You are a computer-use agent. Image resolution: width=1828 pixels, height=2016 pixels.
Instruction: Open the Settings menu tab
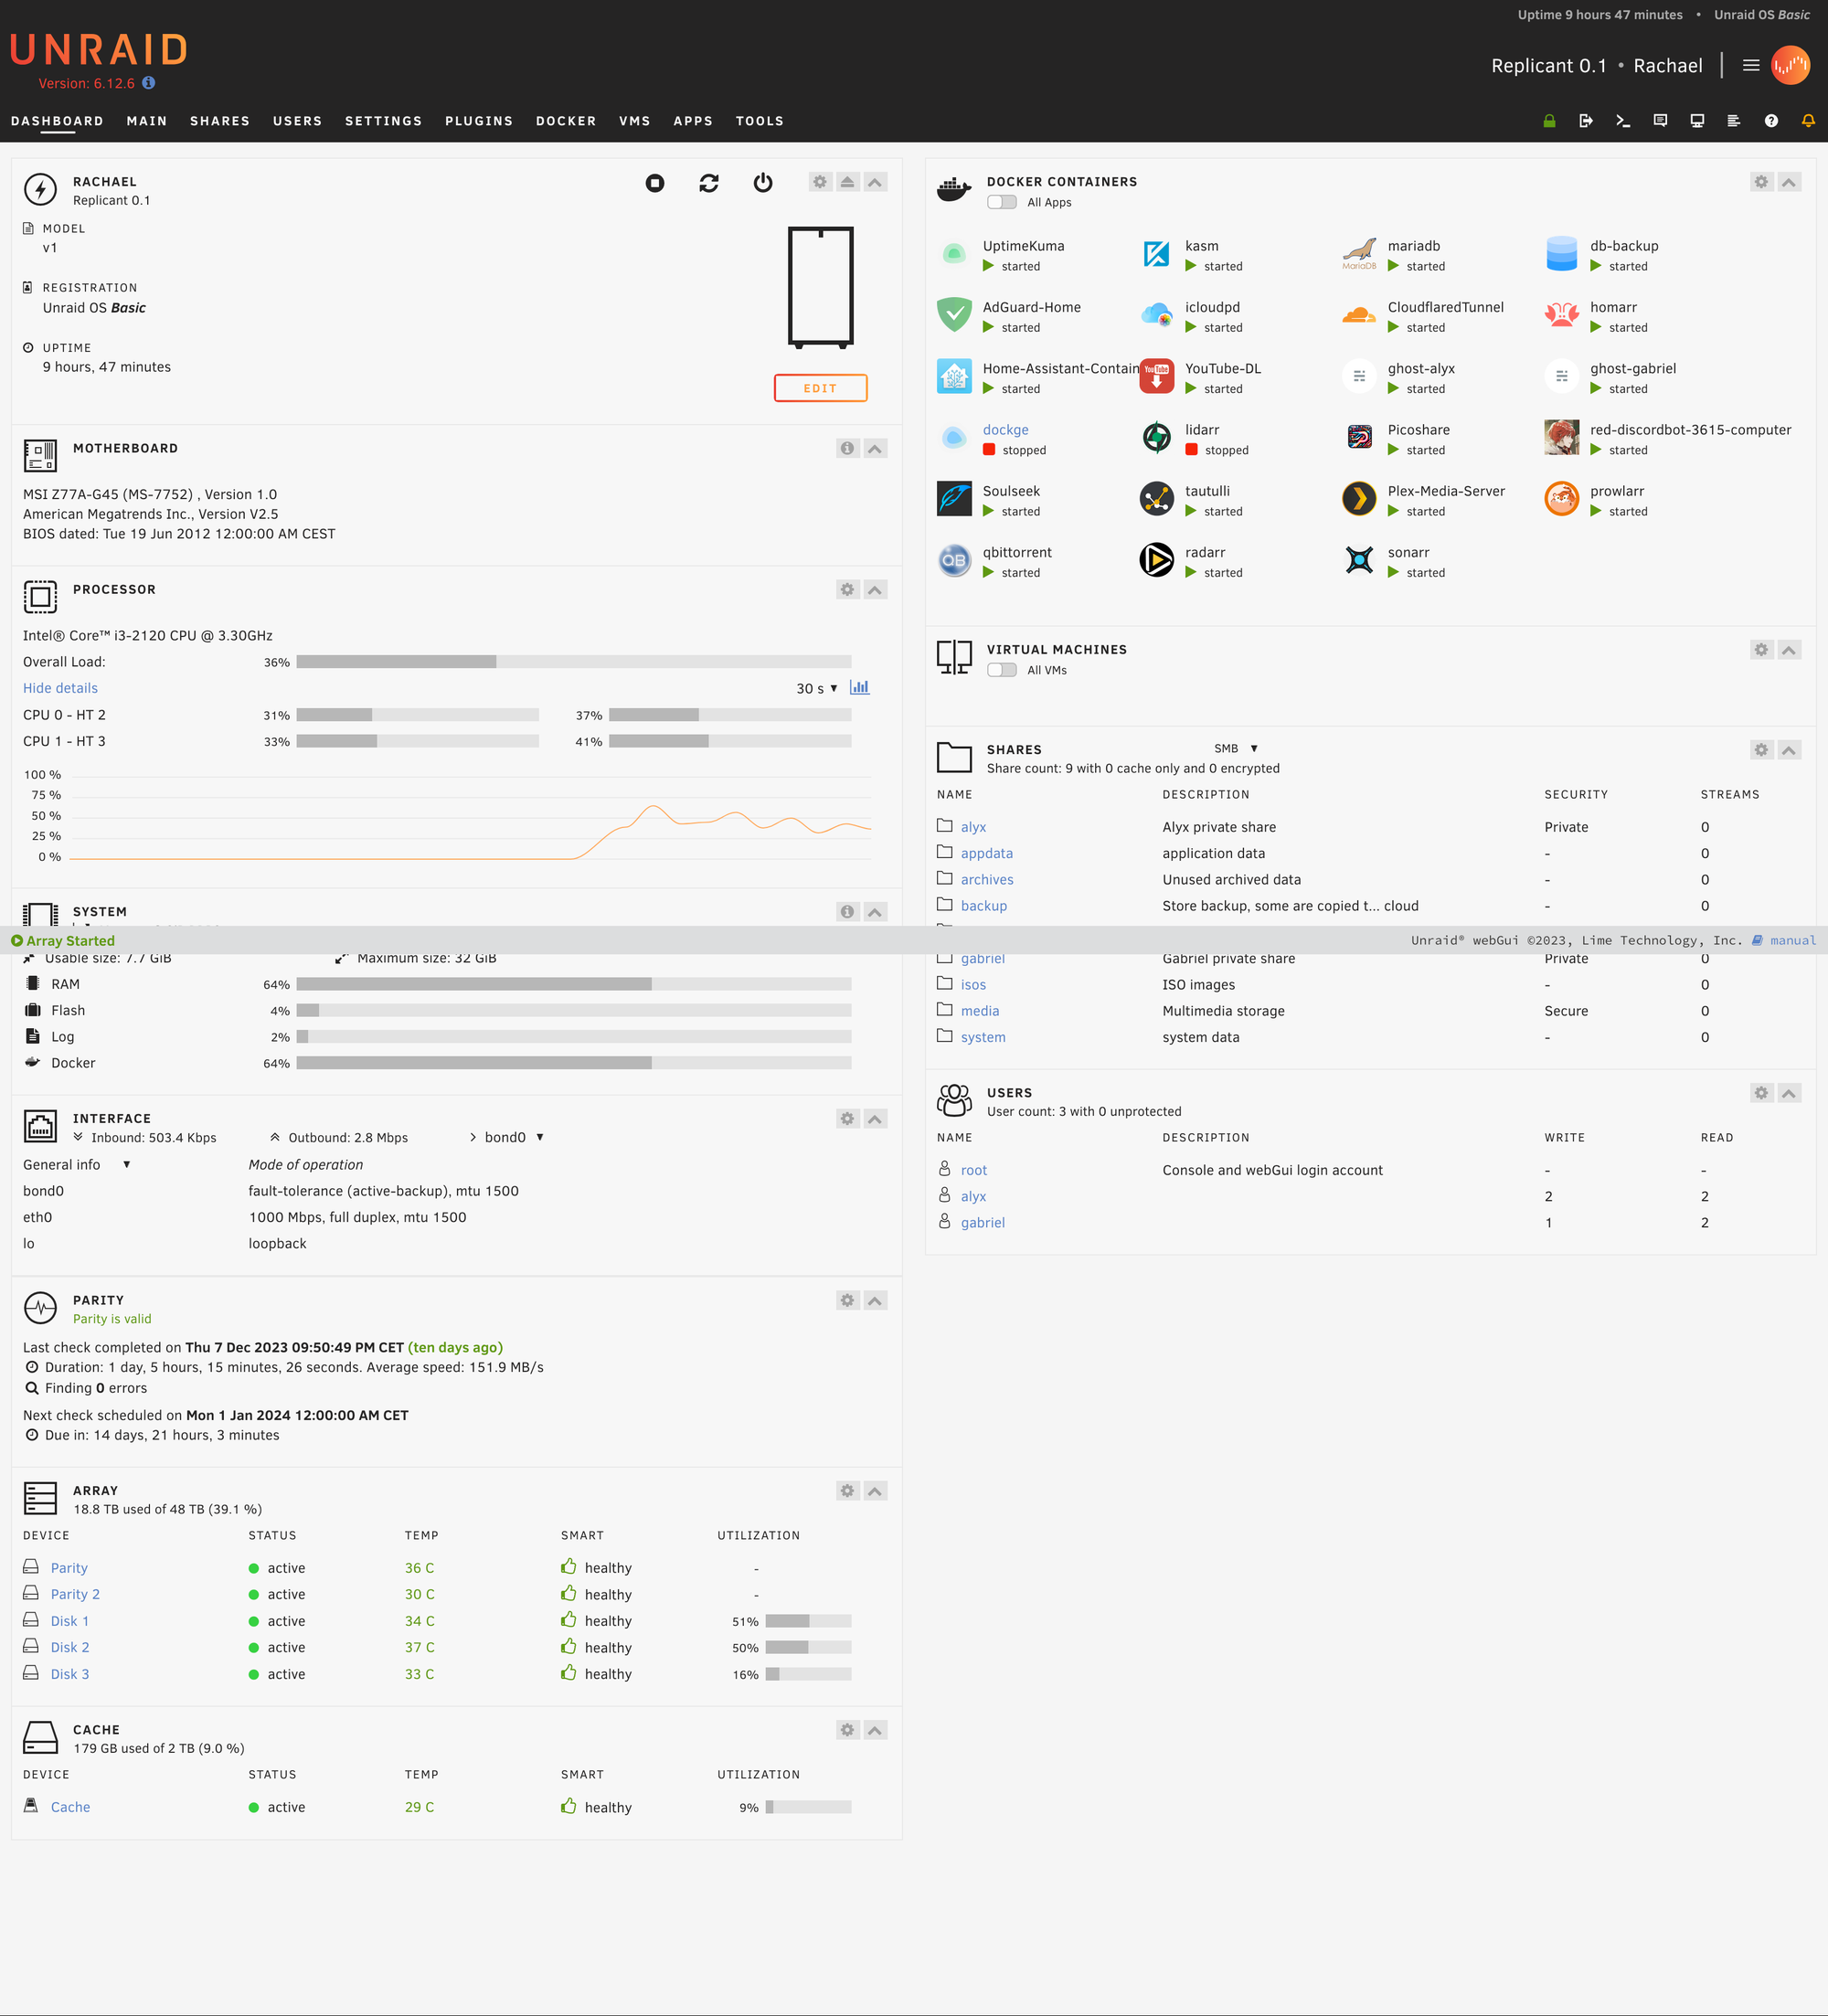(x=383, y=121)
